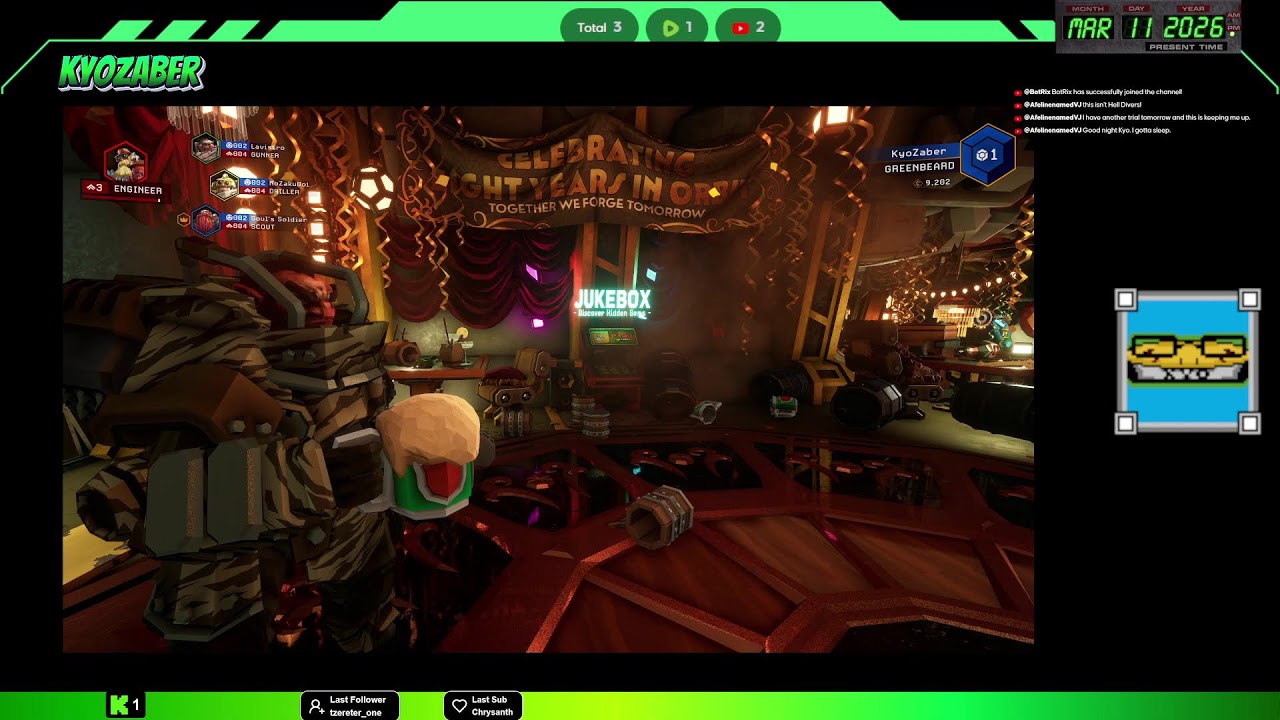The width and height of the screenshot is (1280, 720).
Task: Click the 9,202 credits counter
Action: pos(932,183)
